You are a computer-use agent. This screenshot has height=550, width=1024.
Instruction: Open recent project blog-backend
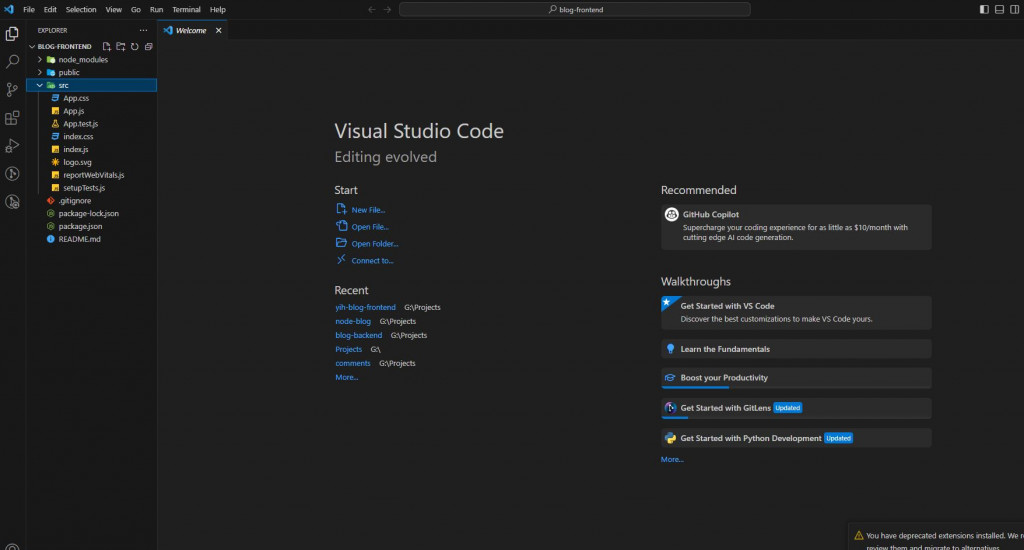point(359,335)
